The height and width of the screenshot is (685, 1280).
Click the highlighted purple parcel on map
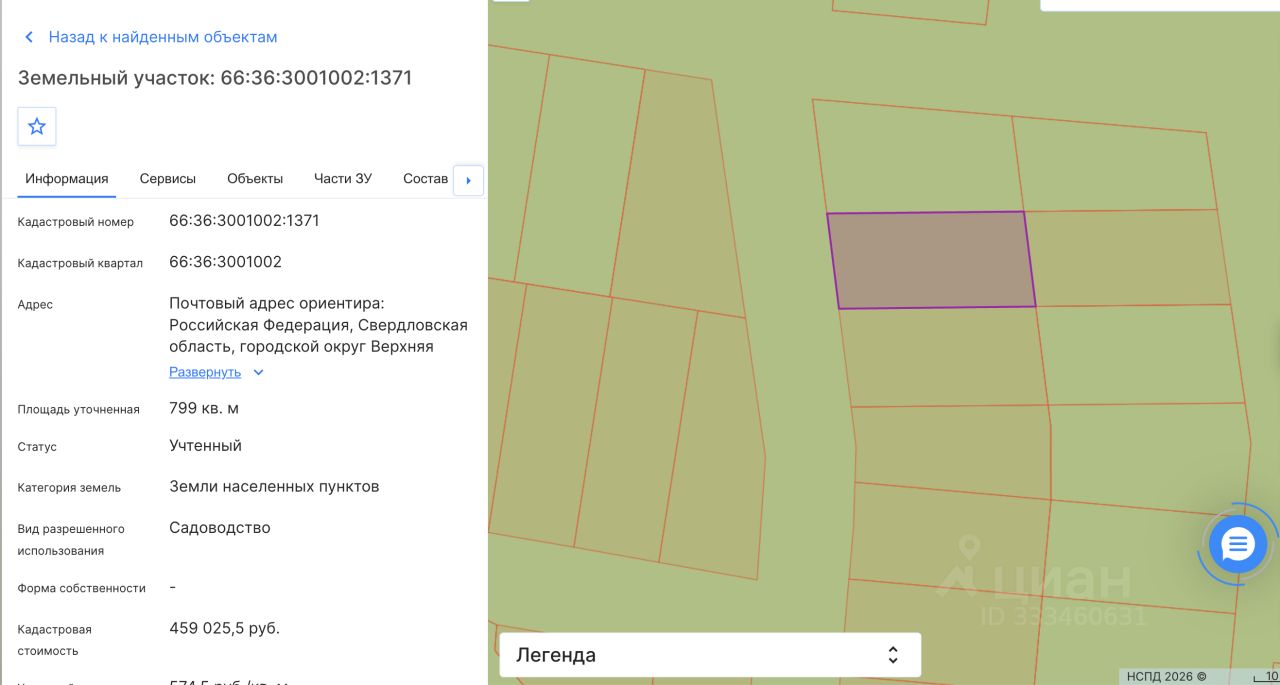931,260
